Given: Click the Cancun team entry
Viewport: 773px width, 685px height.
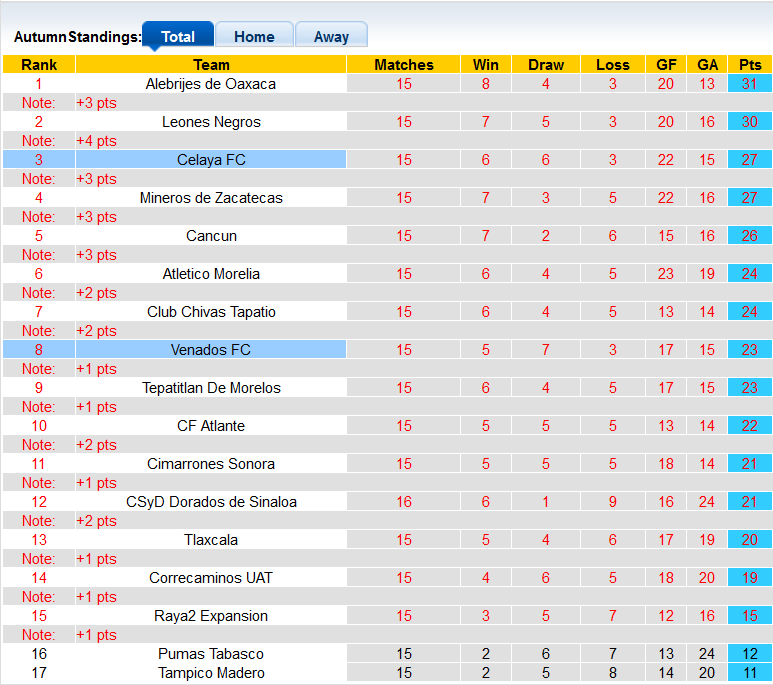Looking at the screenshot, I should tap(211, 236).
